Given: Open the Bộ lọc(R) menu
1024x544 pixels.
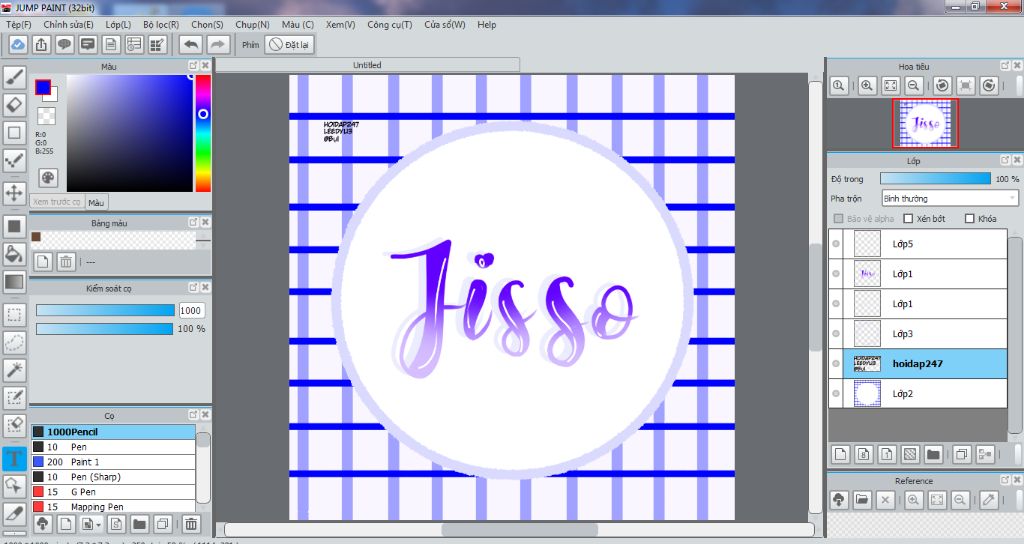Looking at the screenshot, I should tap(161, 25).
